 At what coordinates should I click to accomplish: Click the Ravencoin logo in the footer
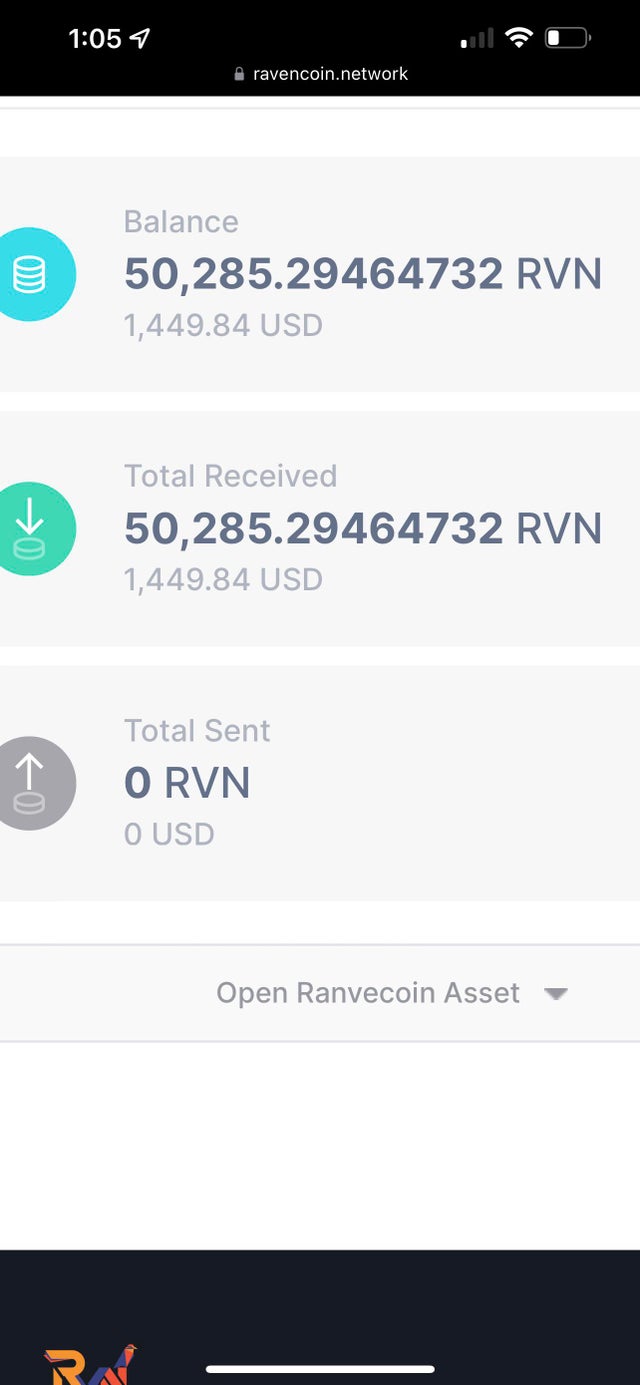90,1366
